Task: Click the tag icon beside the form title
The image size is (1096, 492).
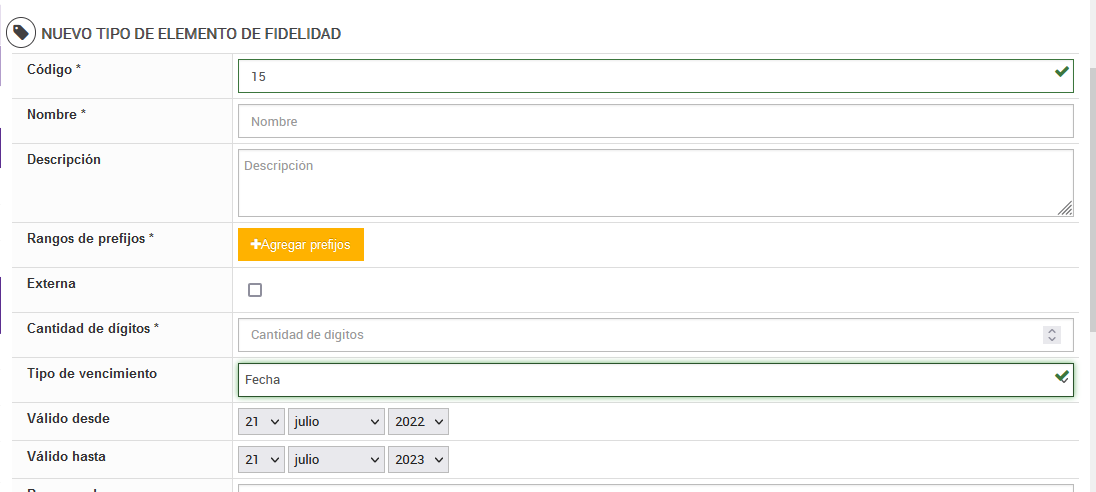Action: tap(21, 33)
